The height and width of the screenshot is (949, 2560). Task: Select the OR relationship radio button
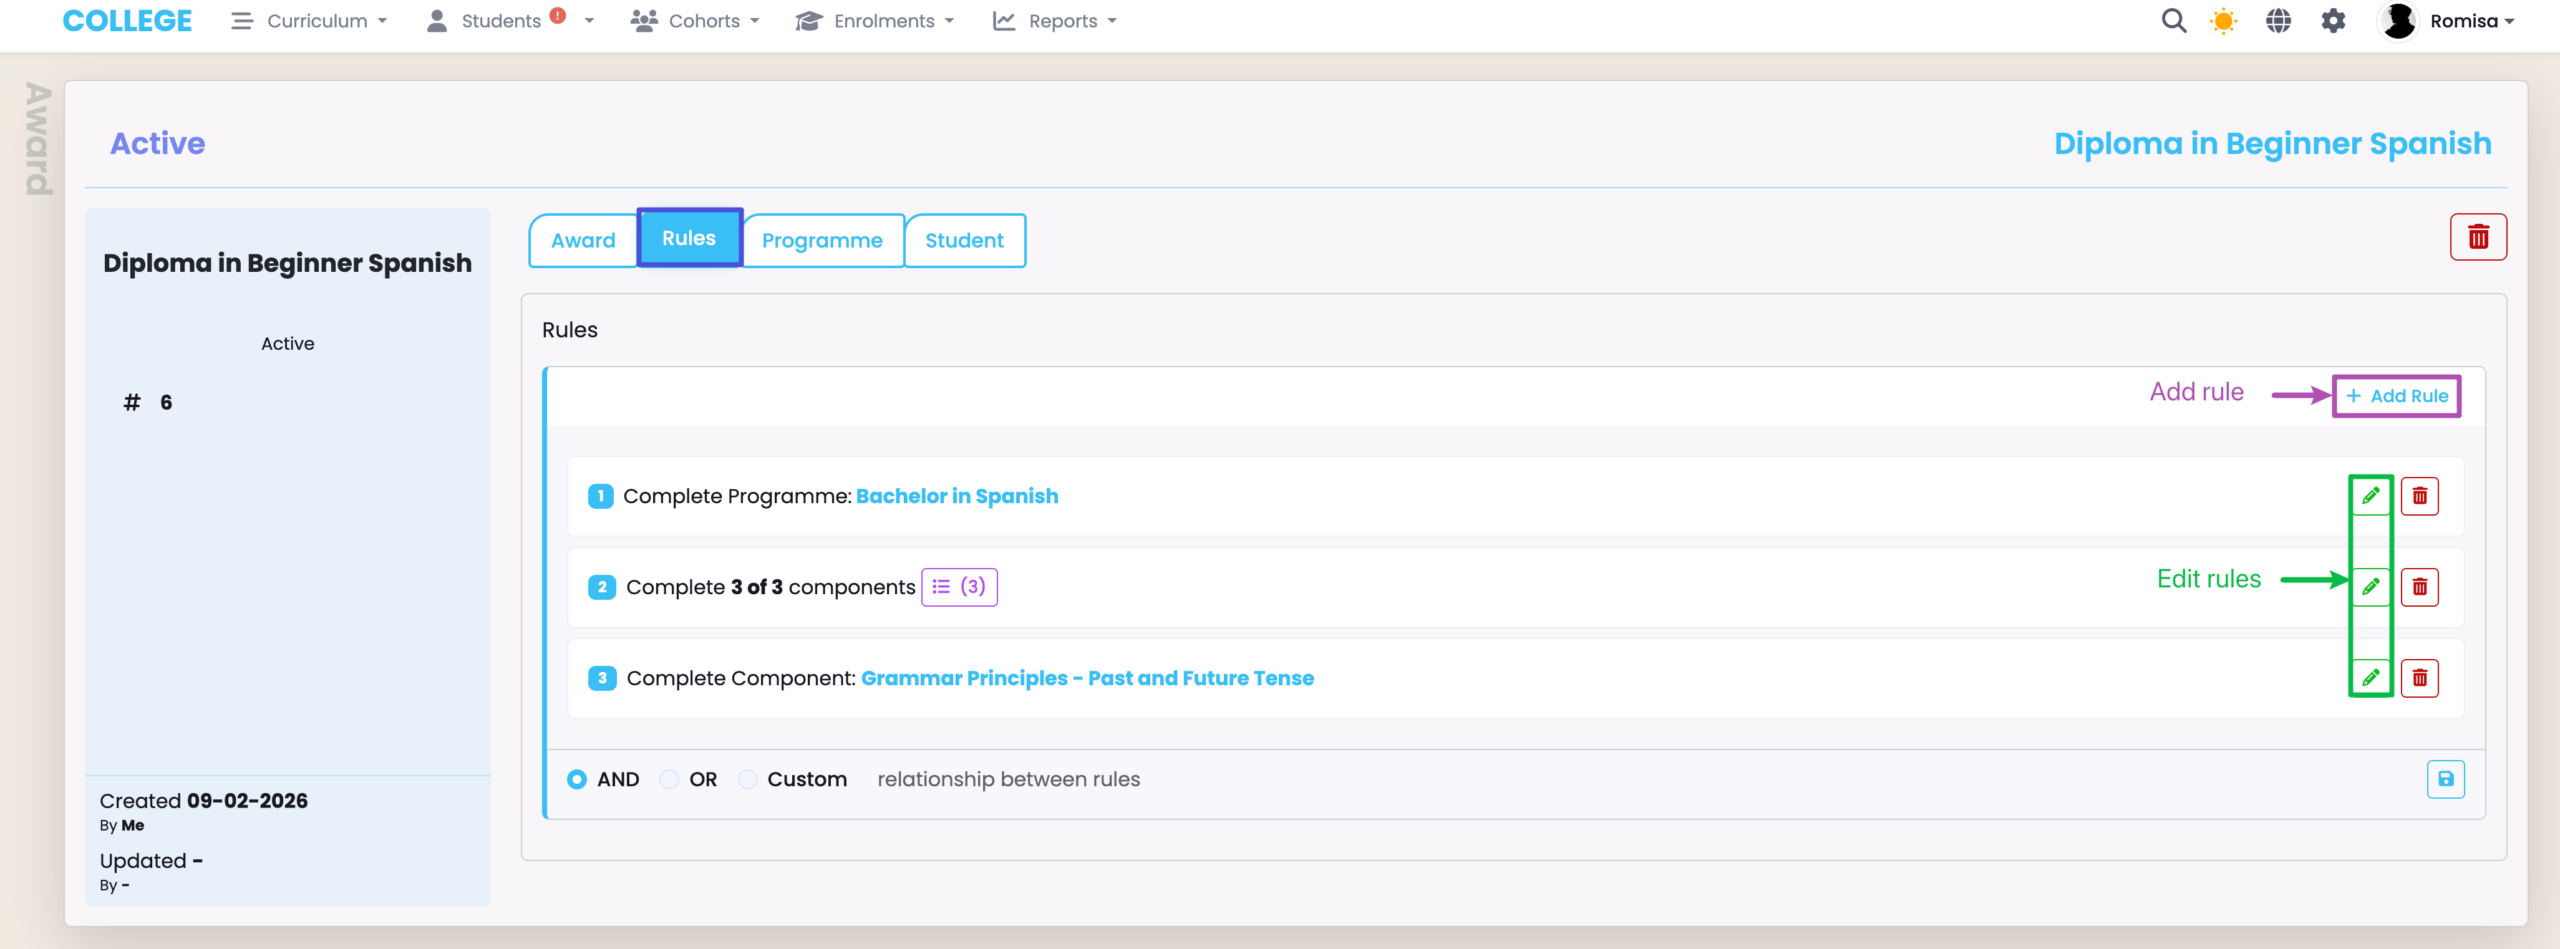coord(669,779)
